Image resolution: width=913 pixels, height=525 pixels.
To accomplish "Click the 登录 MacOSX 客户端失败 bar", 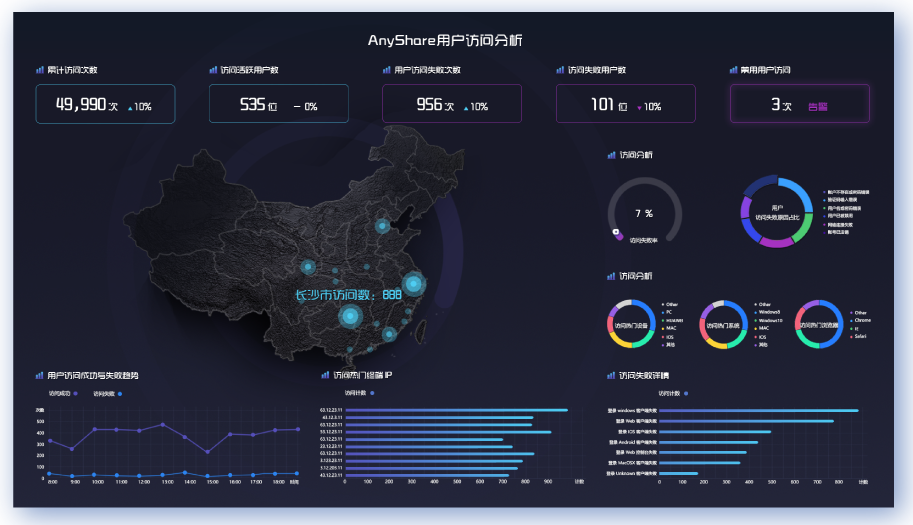I will (x=699, y=463).
